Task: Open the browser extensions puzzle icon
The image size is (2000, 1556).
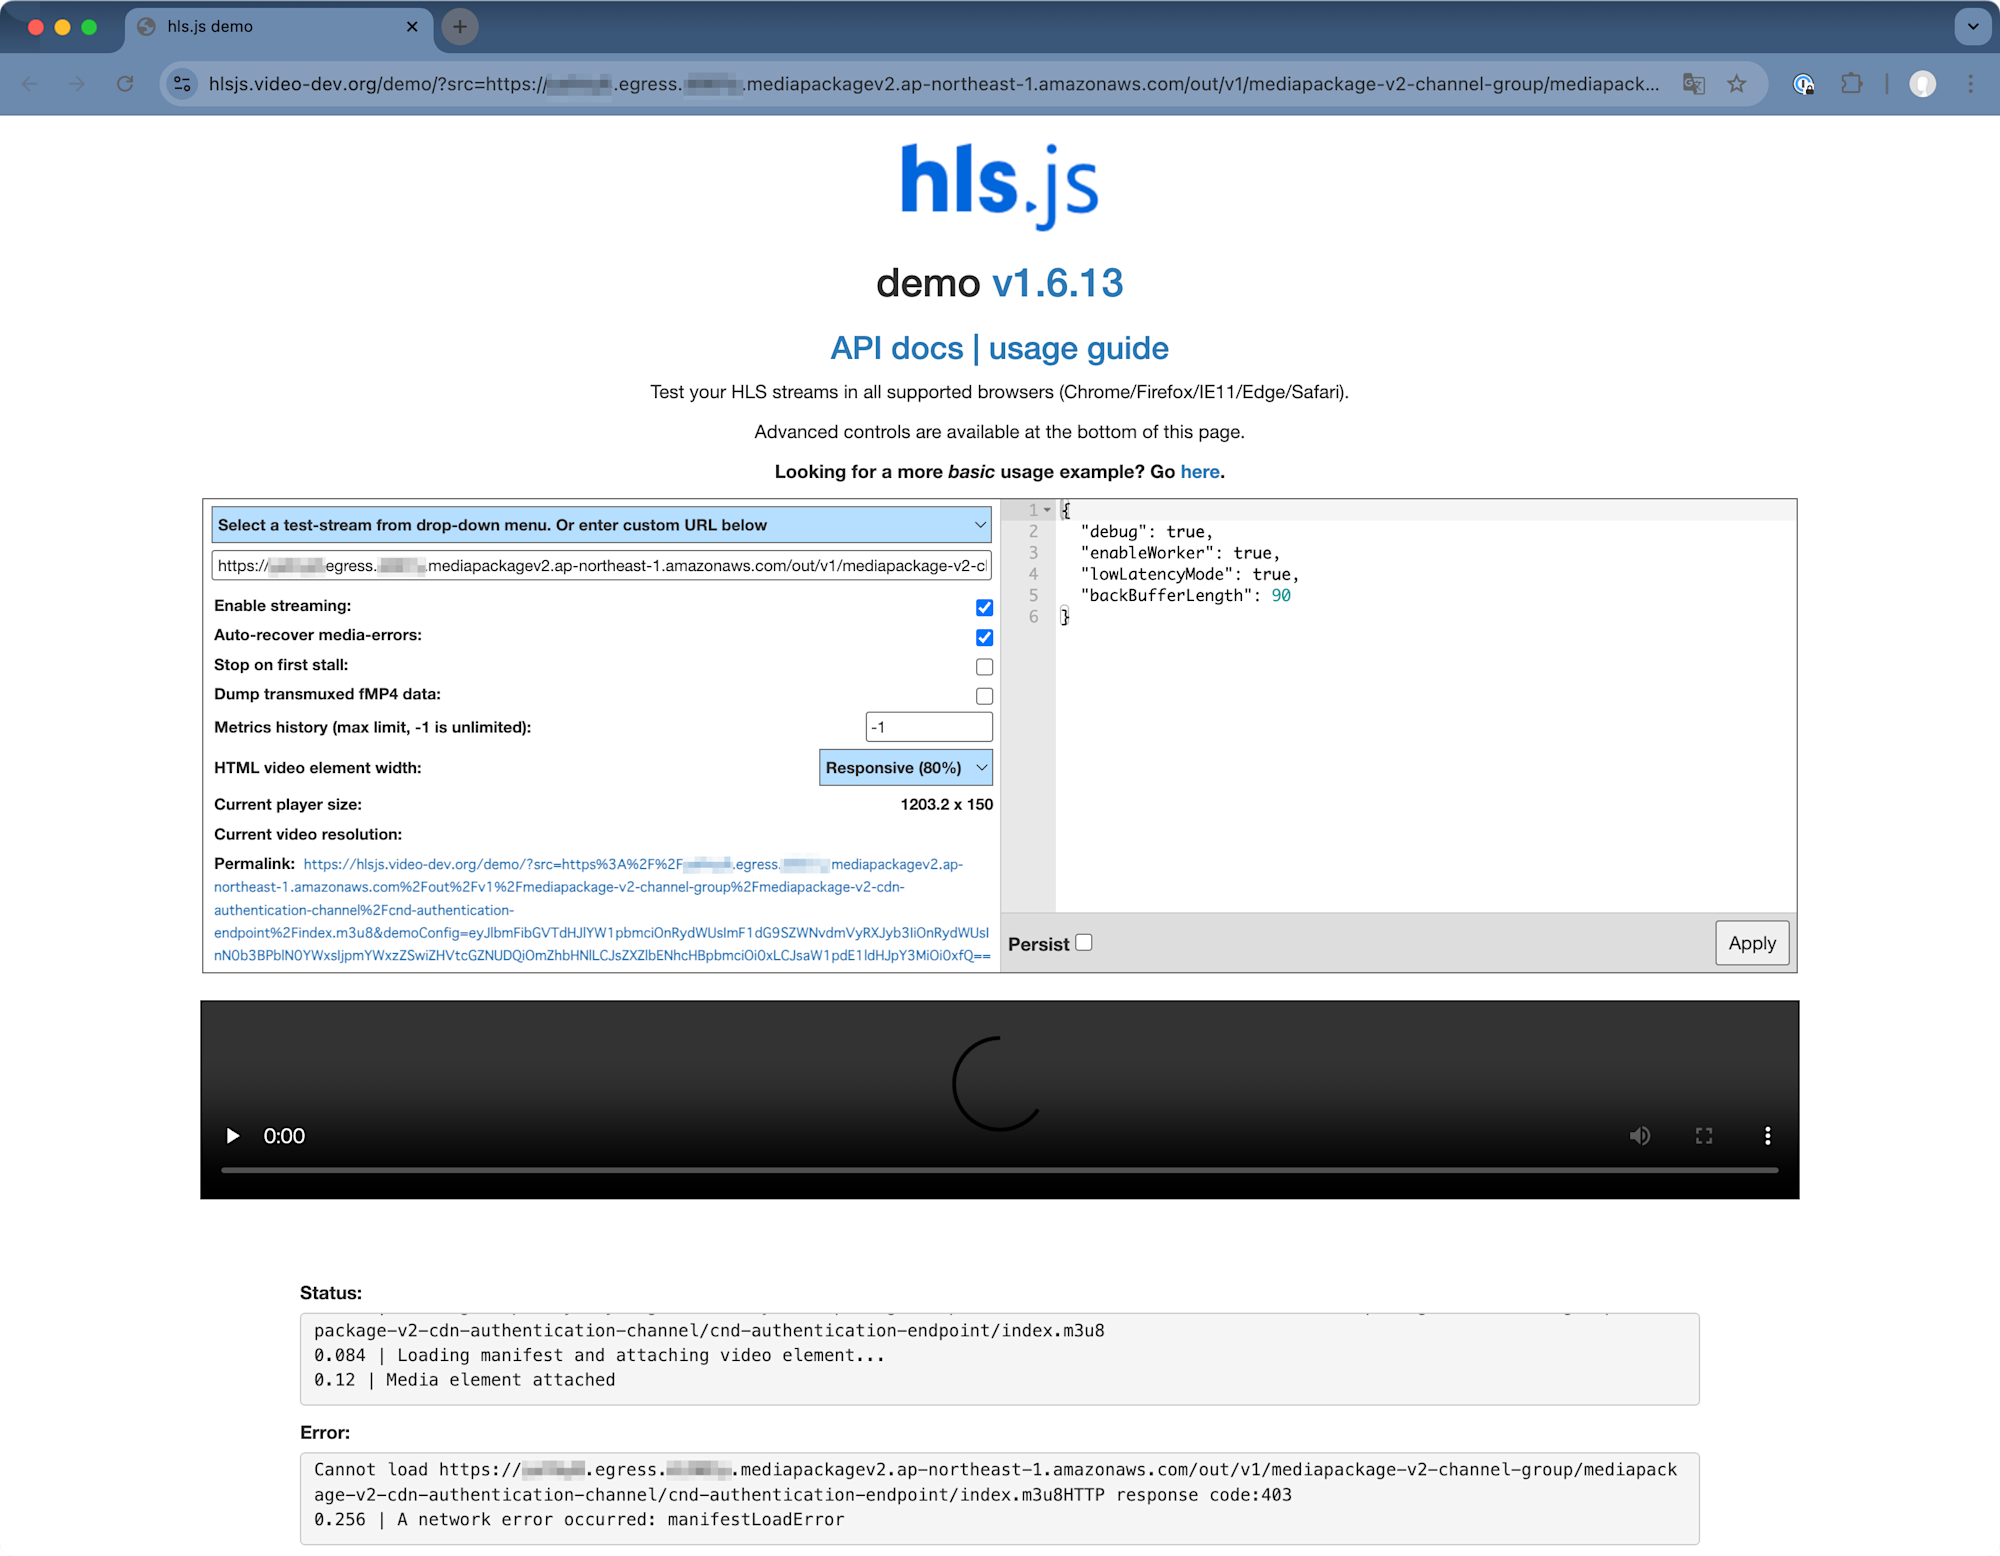Action: [x=1852, y=84]
